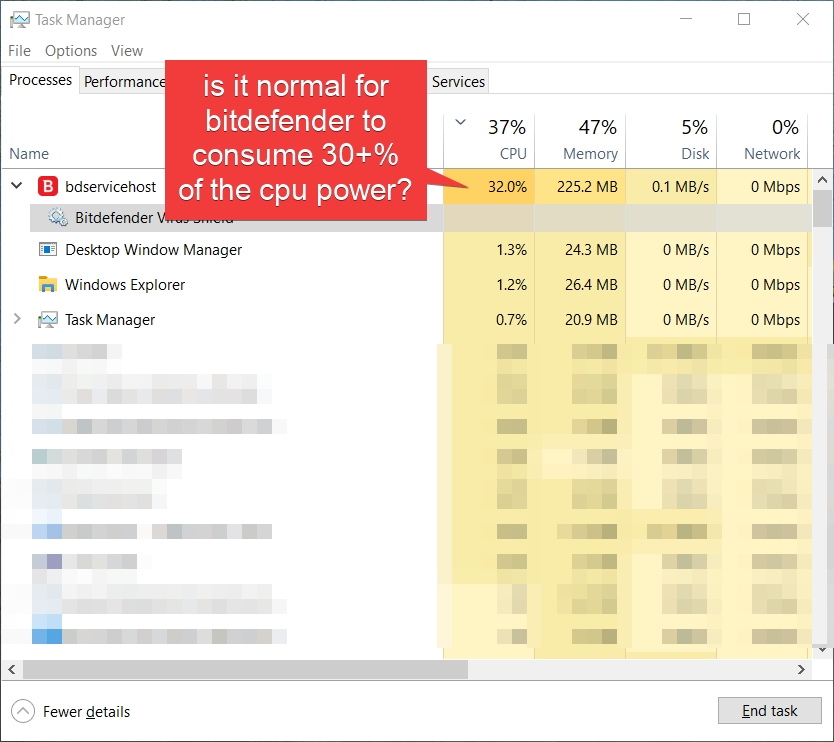Click the Task Manager process row icon

pyautogui.click(x=47, y=320)
